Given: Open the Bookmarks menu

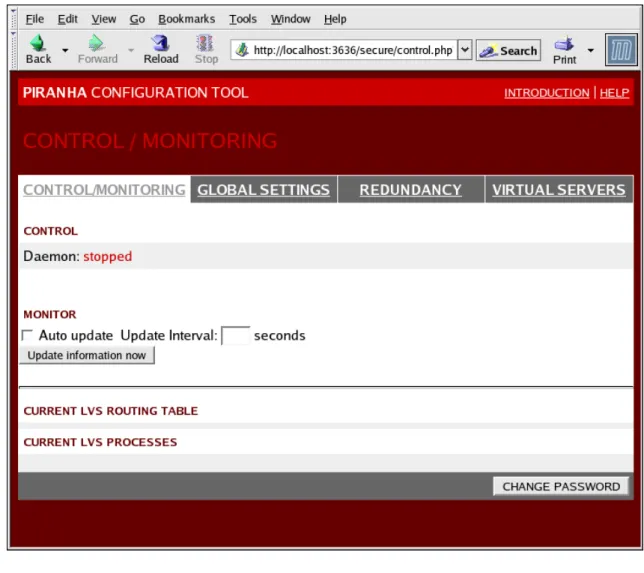Looking at the screenshot, I should [x=186, y=19].
